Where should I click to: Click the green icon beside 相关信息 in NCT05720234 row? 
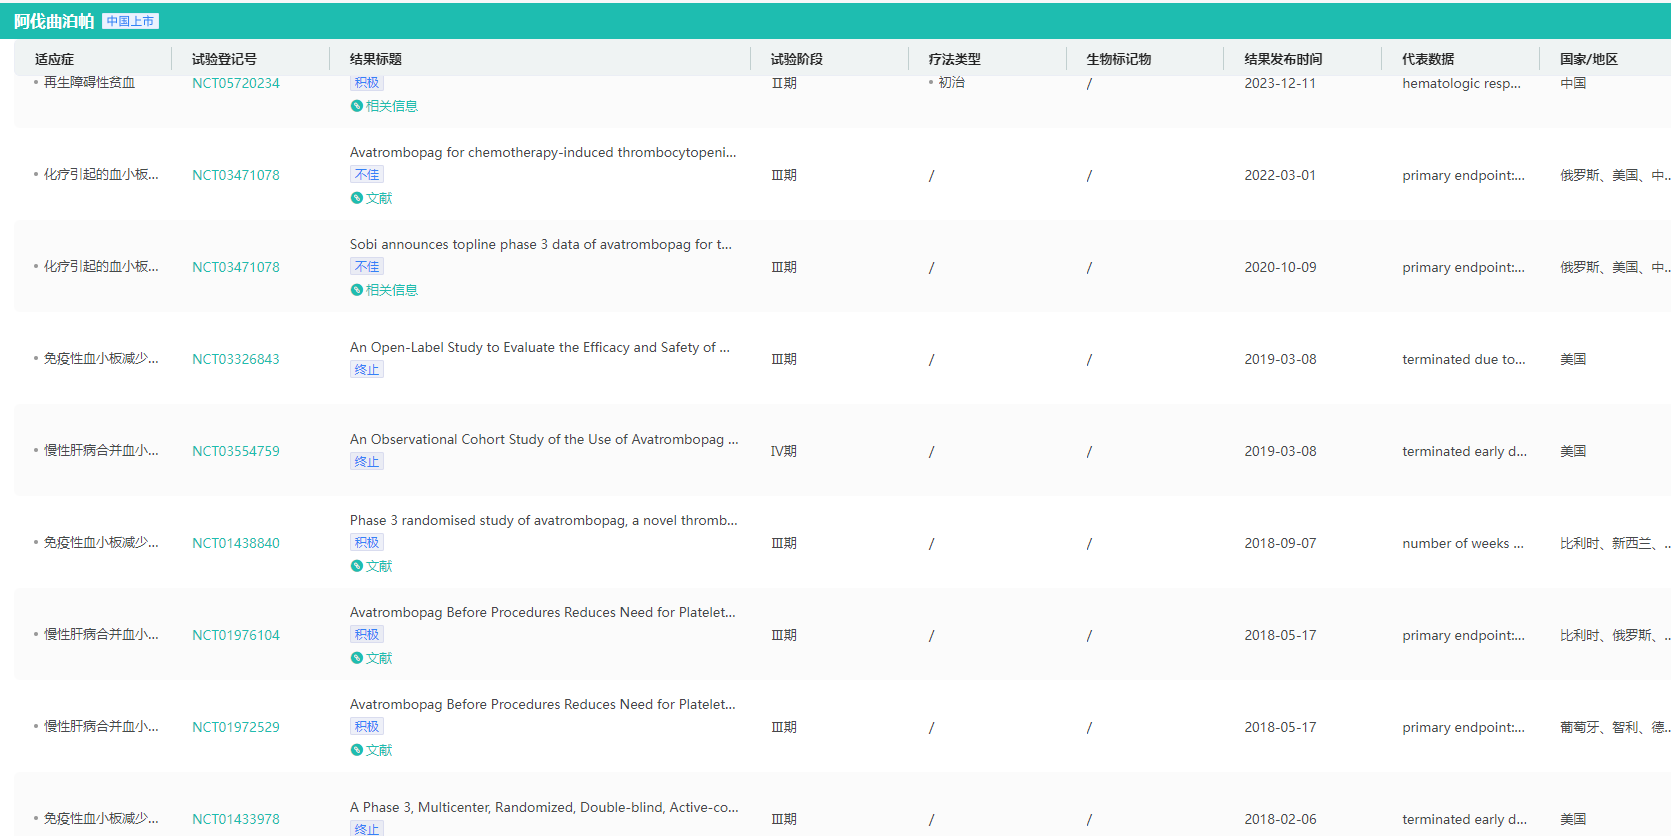(x=356, y=106)
